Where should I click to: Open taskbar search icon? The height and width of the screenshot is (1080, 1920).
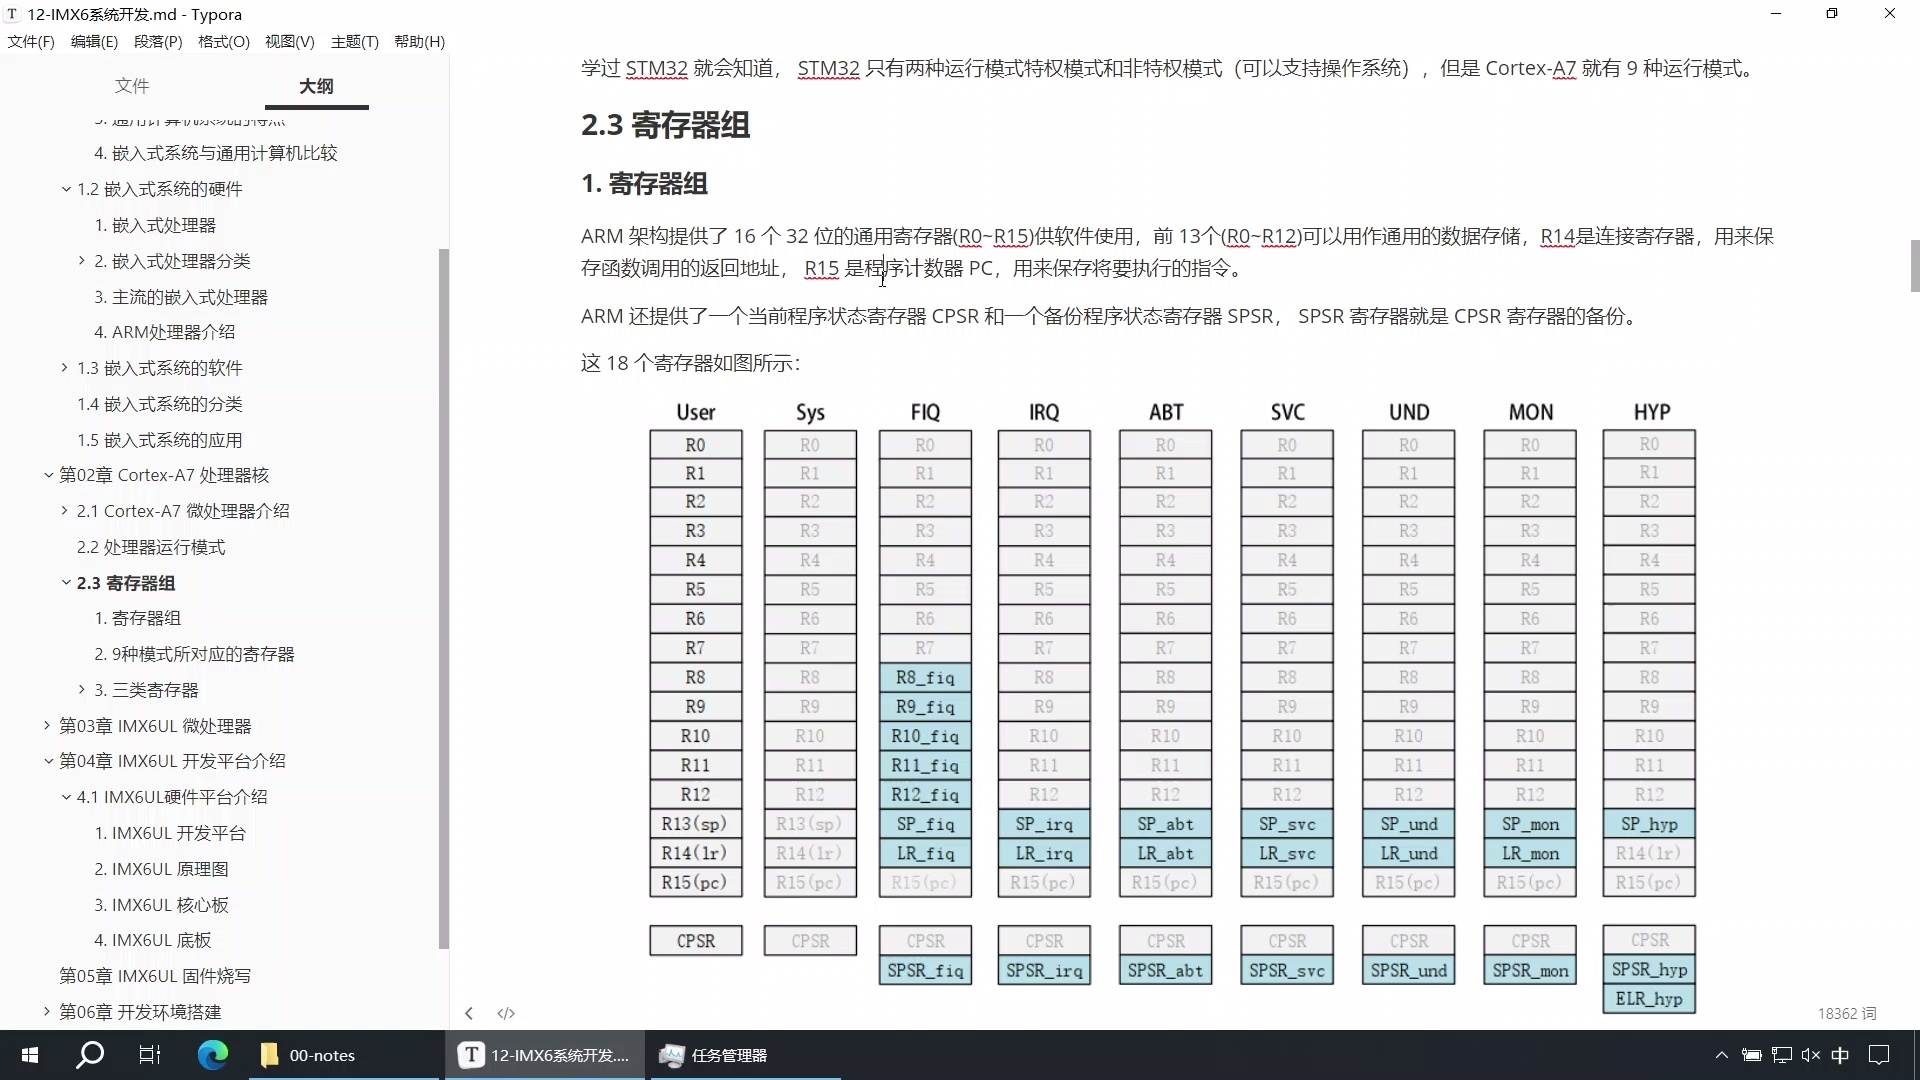(90, 1055)
